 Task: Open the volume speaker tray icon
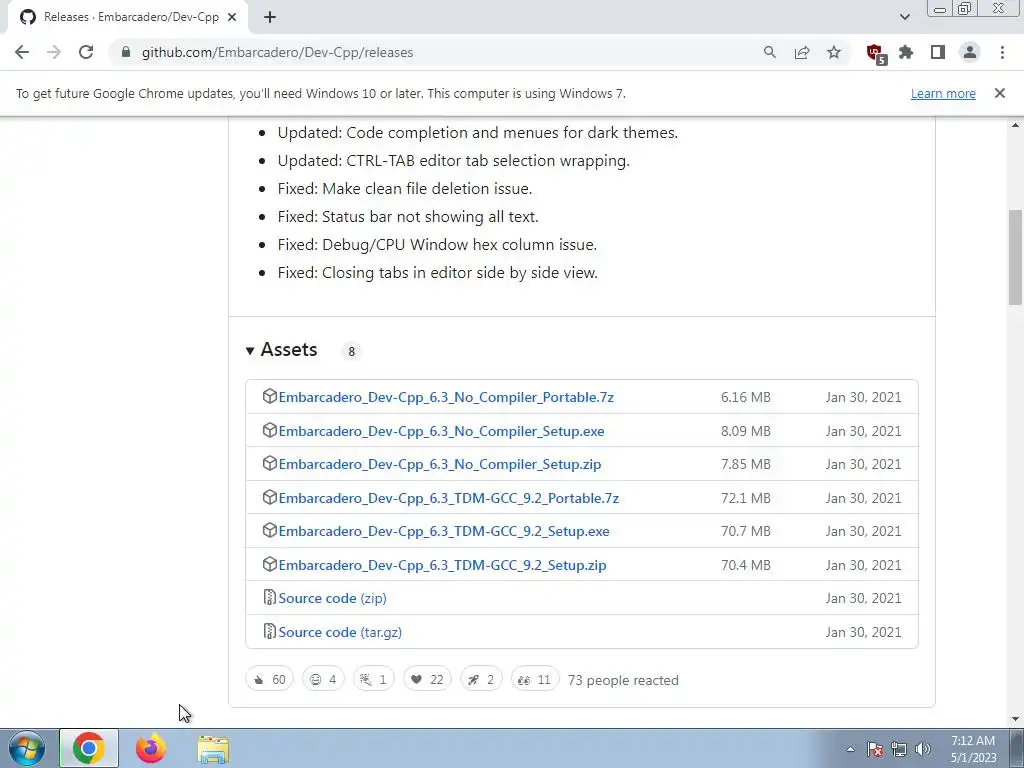coord(923,749)
